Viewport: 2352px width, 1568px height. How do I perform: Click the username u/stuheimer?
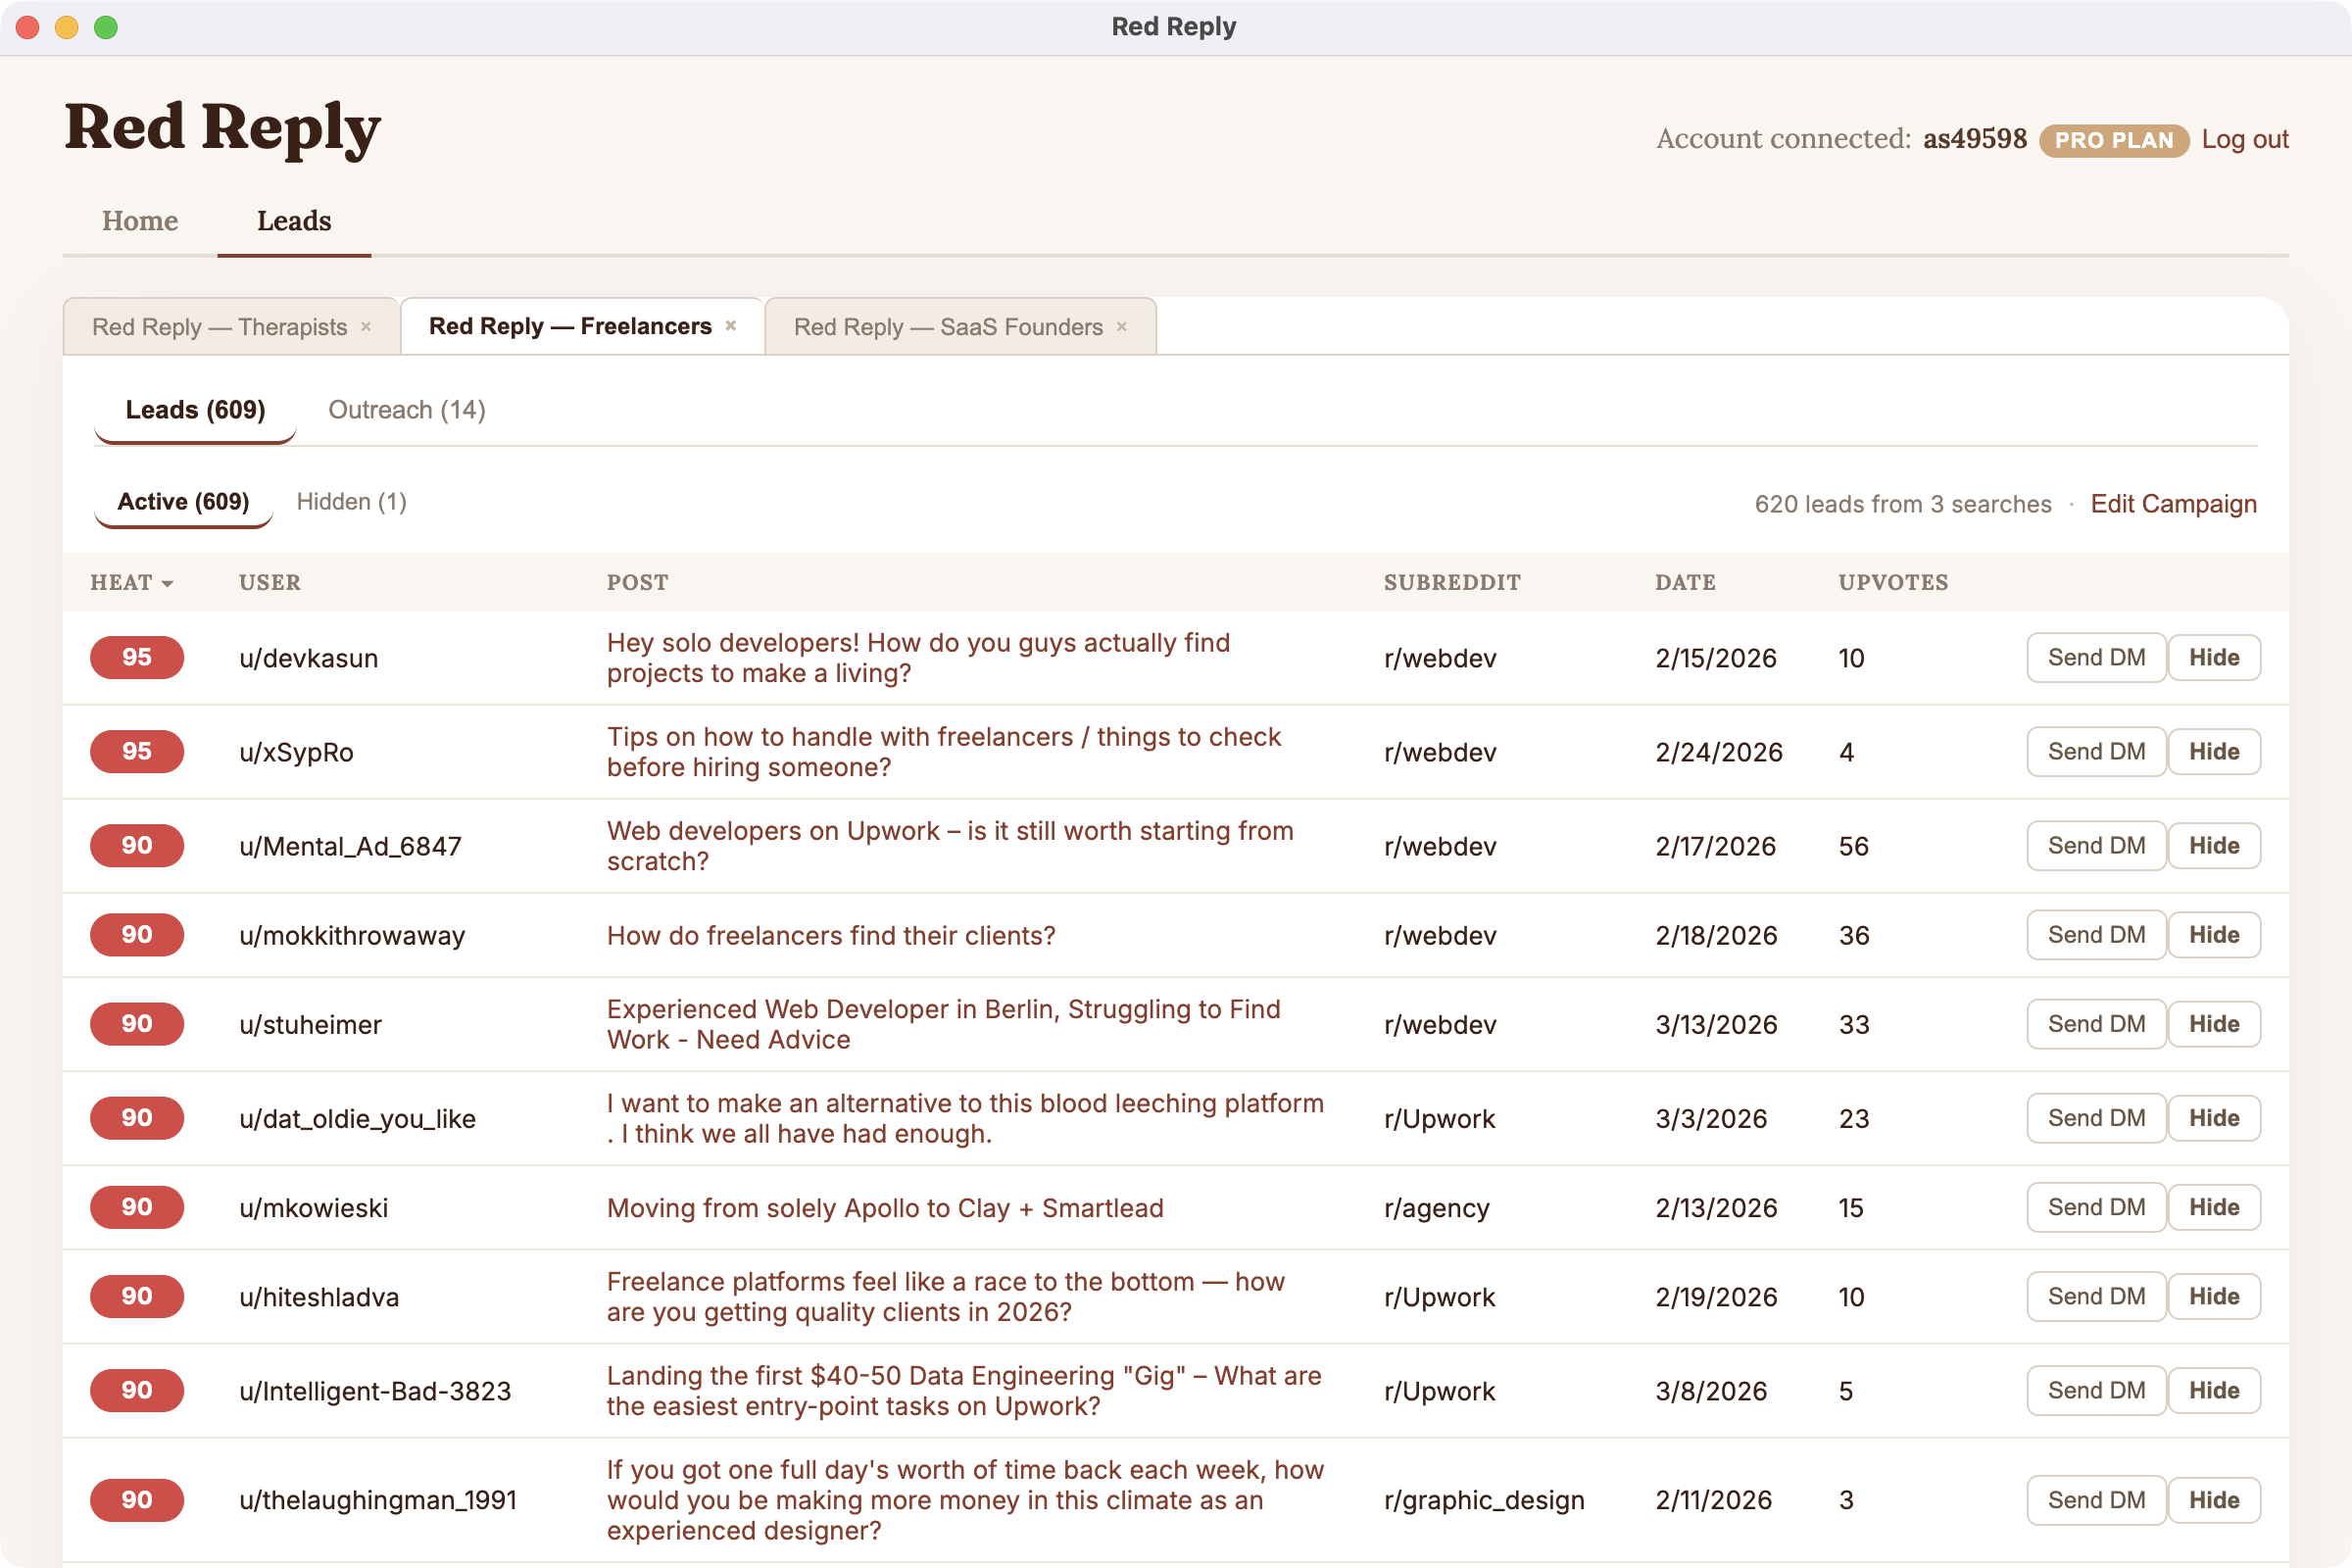point(311,1024)
